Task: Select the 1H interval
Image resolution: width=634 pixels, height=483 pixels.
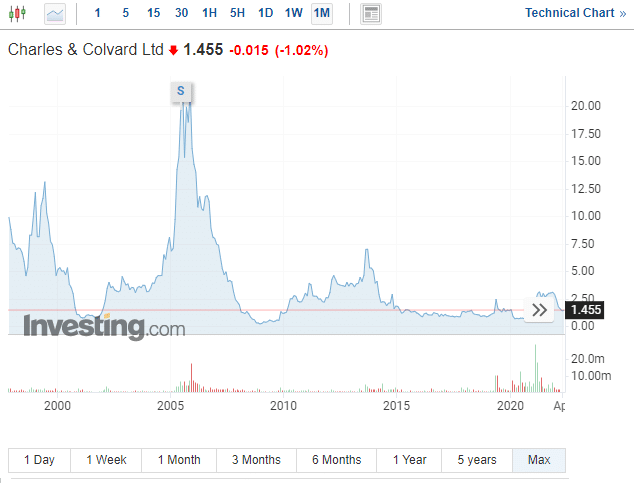Action: (x=209, y=13)
